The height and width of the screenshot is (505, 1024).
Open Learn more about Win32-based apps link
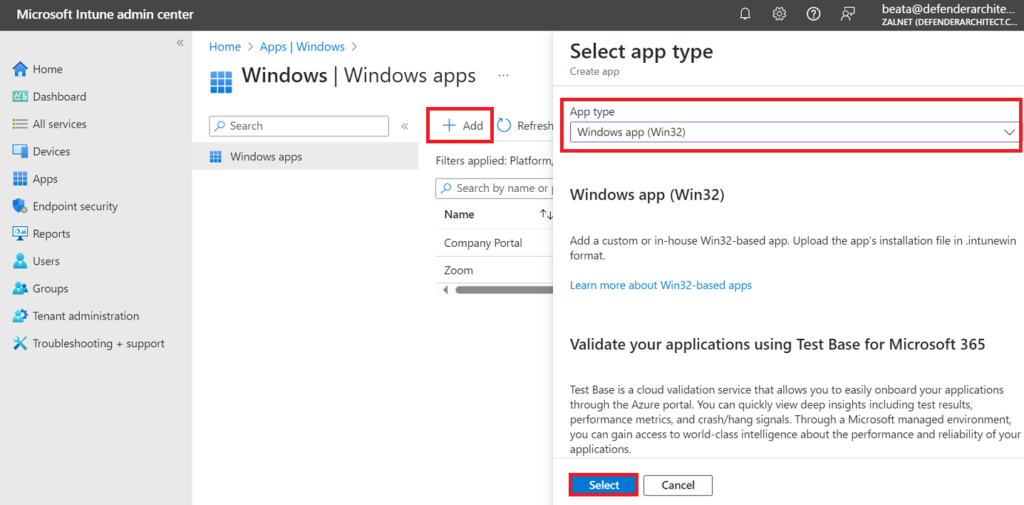tap(661, 285)
